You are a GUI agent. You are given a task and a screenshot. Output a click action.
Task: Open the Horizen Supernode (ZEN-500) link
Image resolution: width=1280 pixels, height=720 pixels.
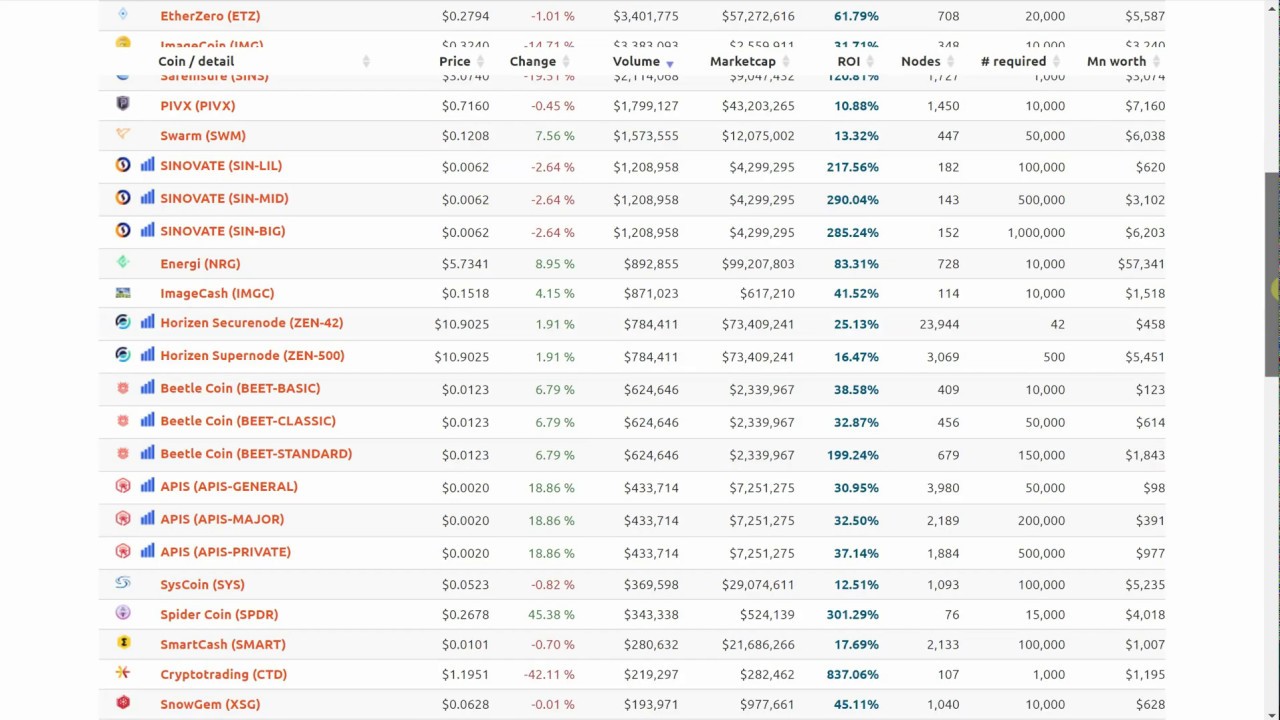(252, 355)
